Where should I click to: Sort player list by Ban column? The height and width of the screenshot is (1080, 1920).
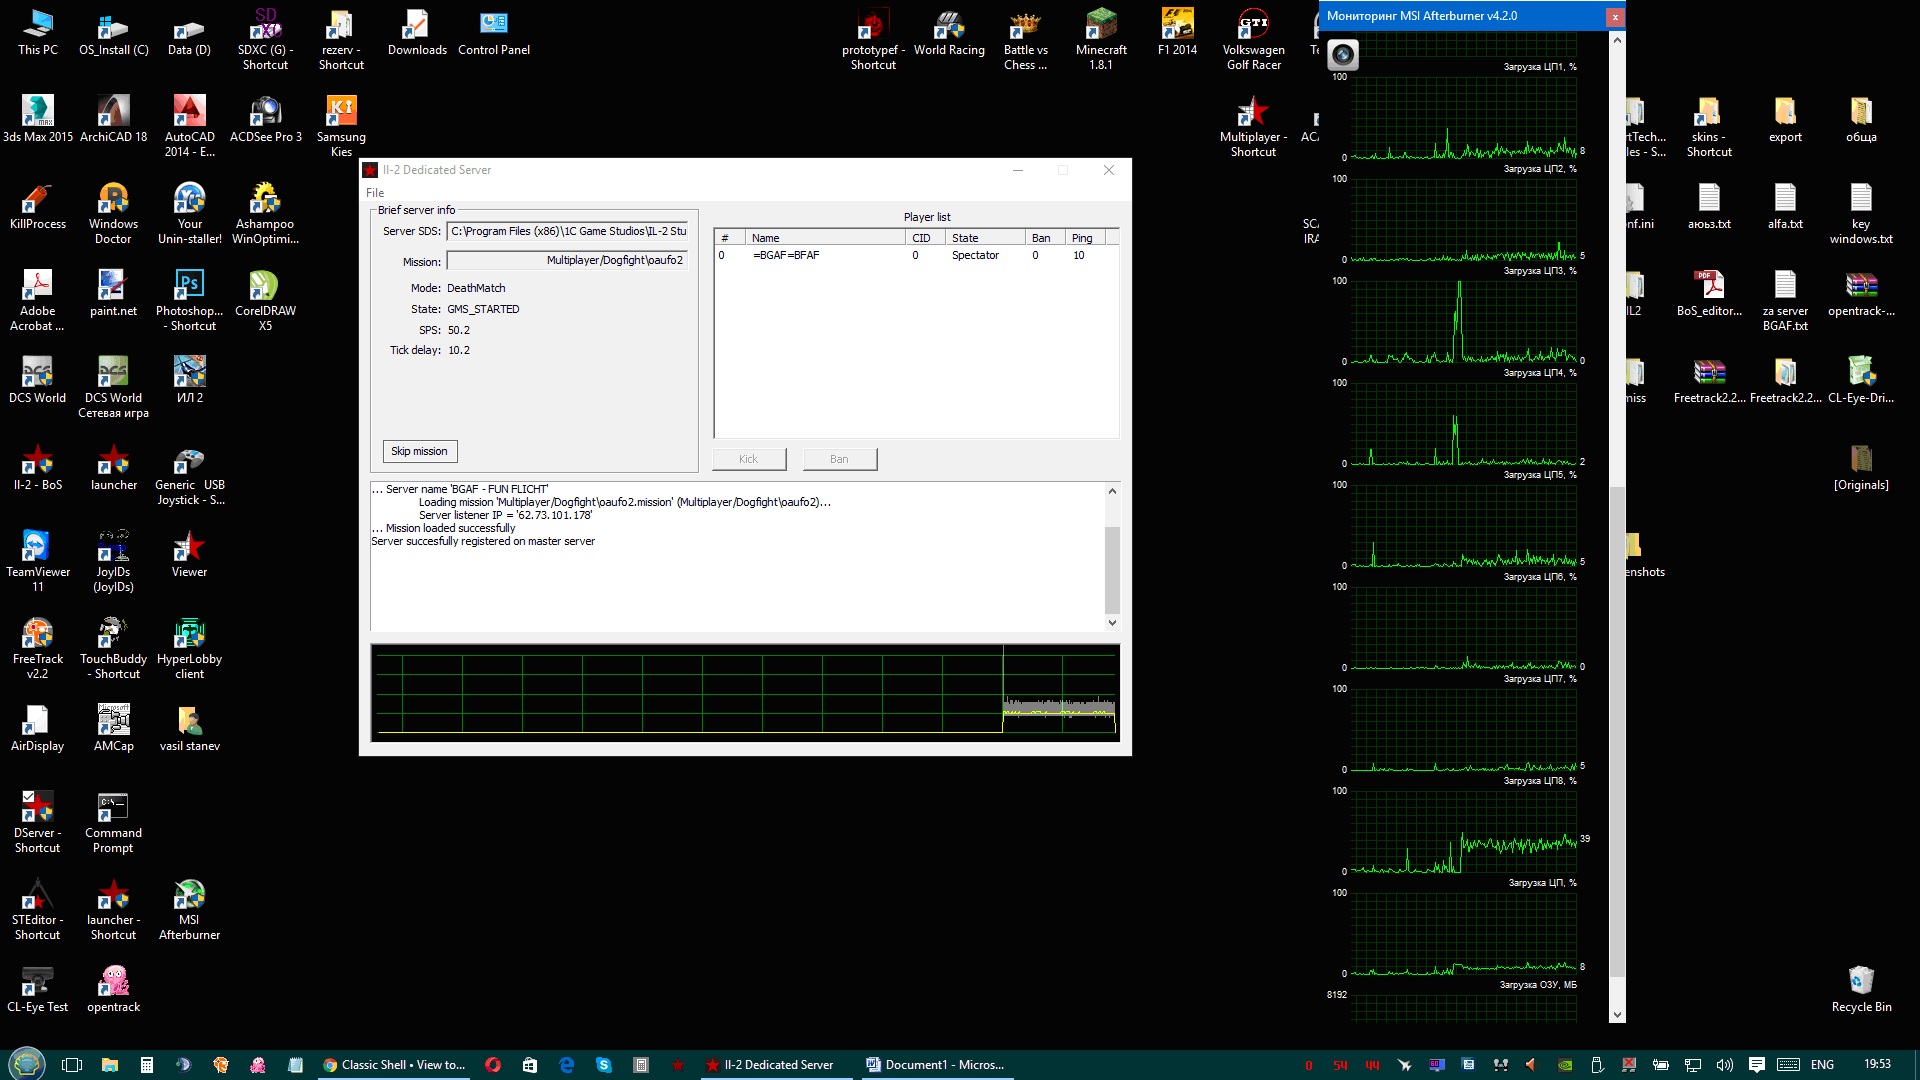coord(1045,238)
